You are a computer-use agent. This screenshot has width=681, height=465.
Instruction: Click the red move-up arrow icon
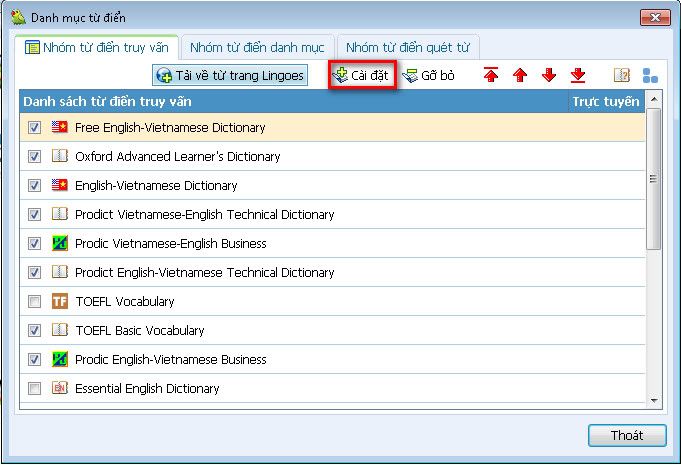point(520,76)
